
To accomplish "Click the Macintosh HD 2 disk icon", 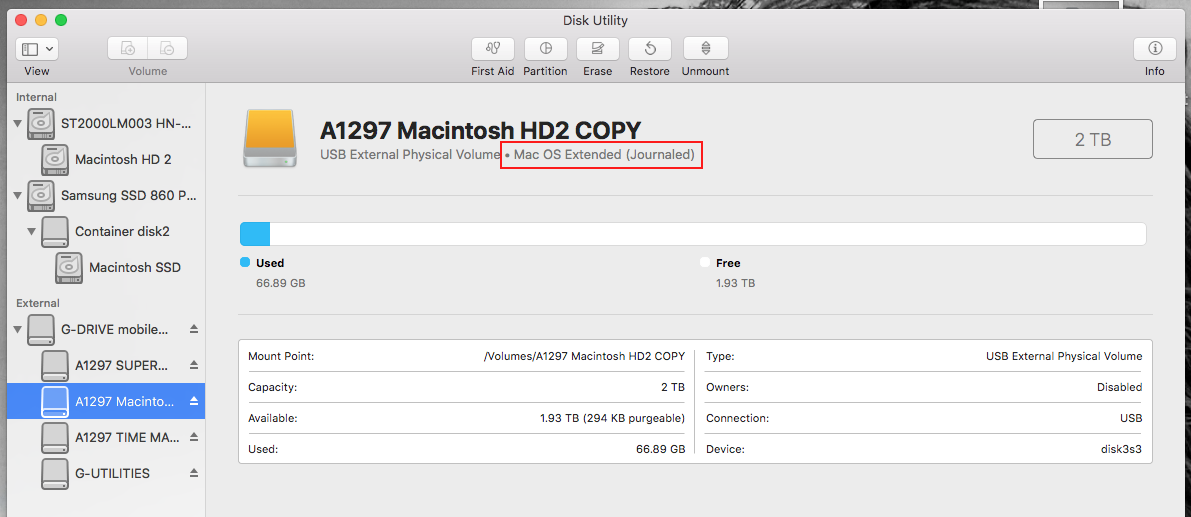I will point(55,159).
